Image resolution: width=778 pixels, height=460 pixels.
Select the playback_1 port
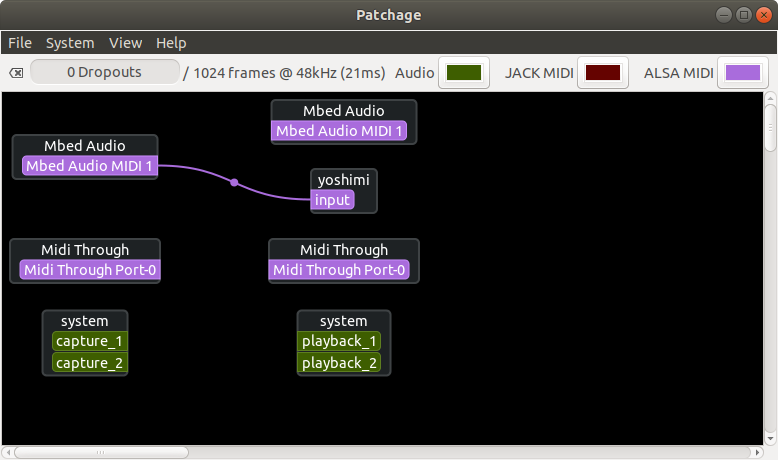click(339, 341)
